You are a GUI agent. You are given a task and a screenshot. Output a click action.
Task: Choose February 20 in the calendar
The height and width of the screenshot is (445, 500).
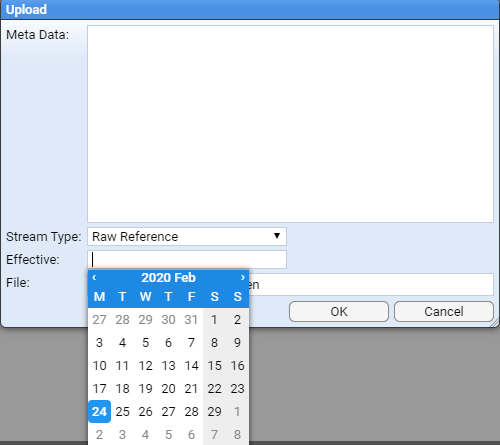pos(168,389)
